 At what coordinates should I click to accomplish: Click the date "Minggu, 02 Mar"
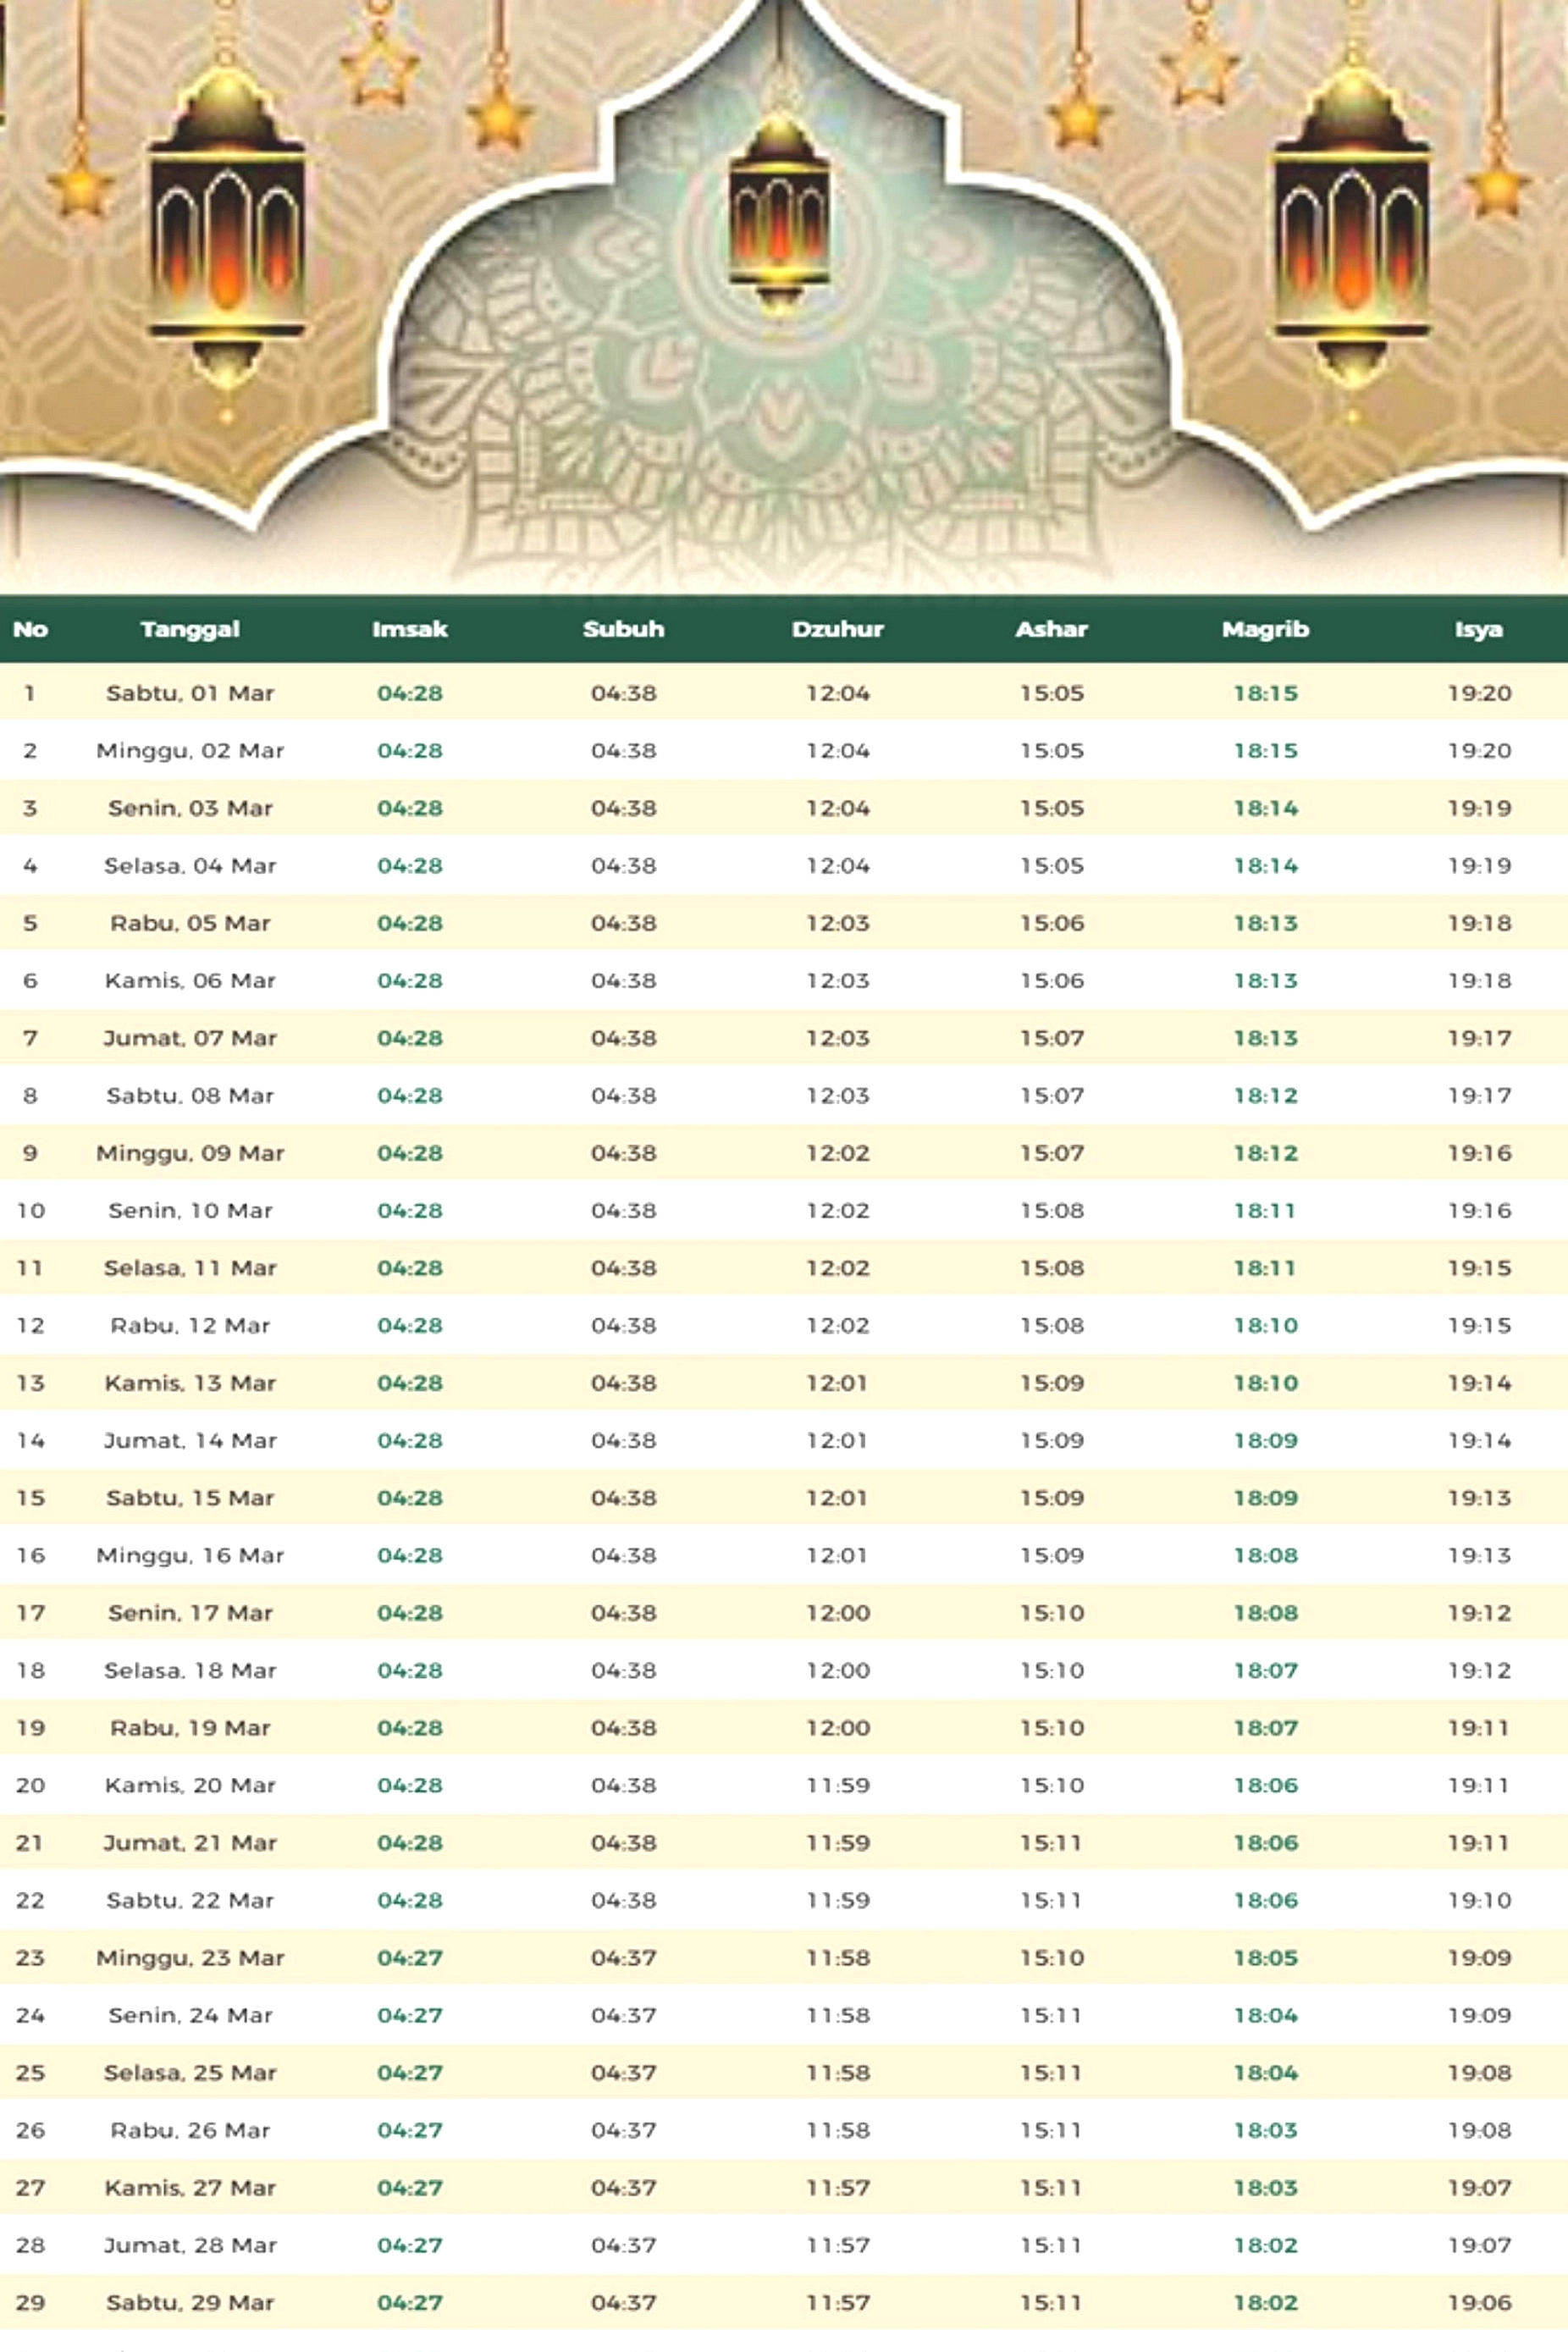click(x=190, y=751)
